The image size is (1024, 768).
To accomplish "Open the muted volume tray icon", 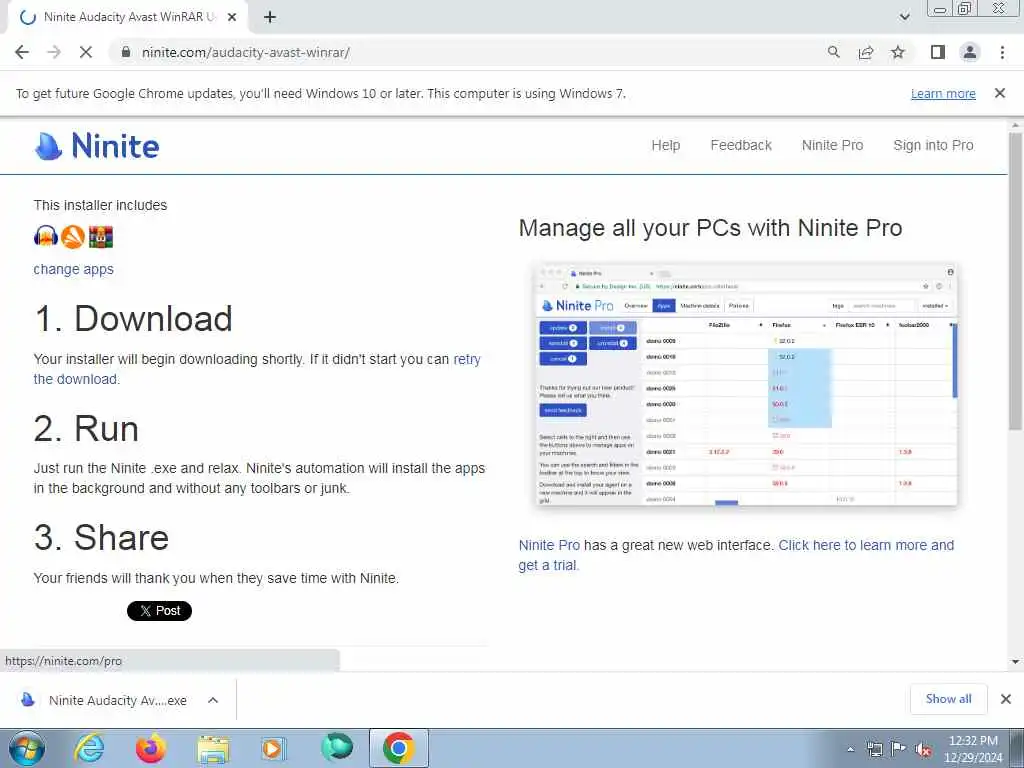I will tap(923, 749).
